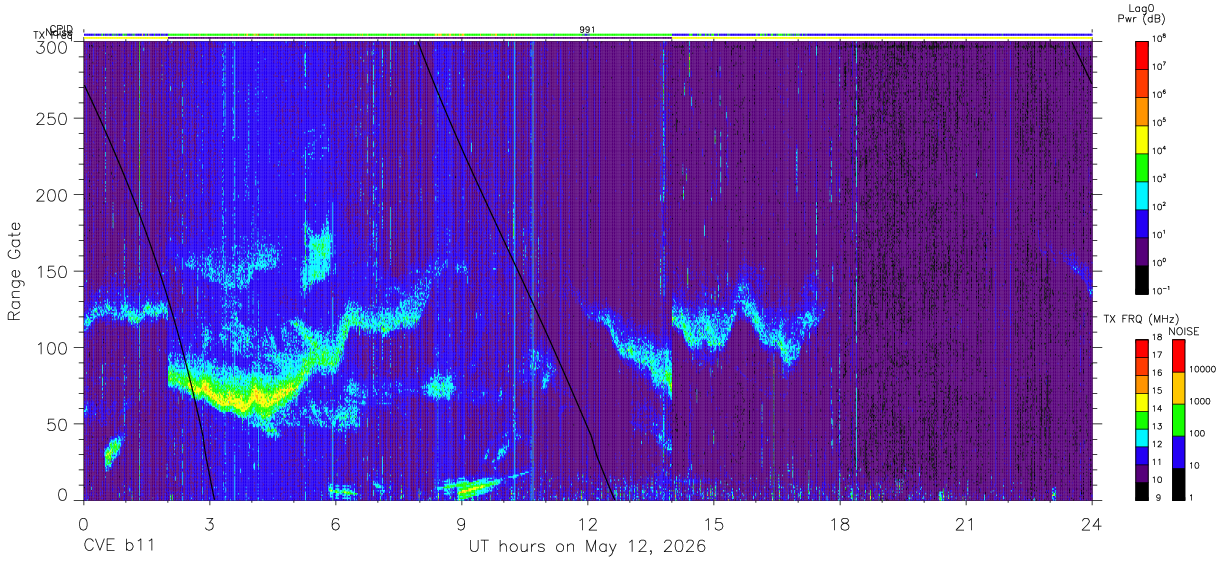
Task: Click yellow segment of Lag0 Pwr color bar
Action: click(1142, 138)
